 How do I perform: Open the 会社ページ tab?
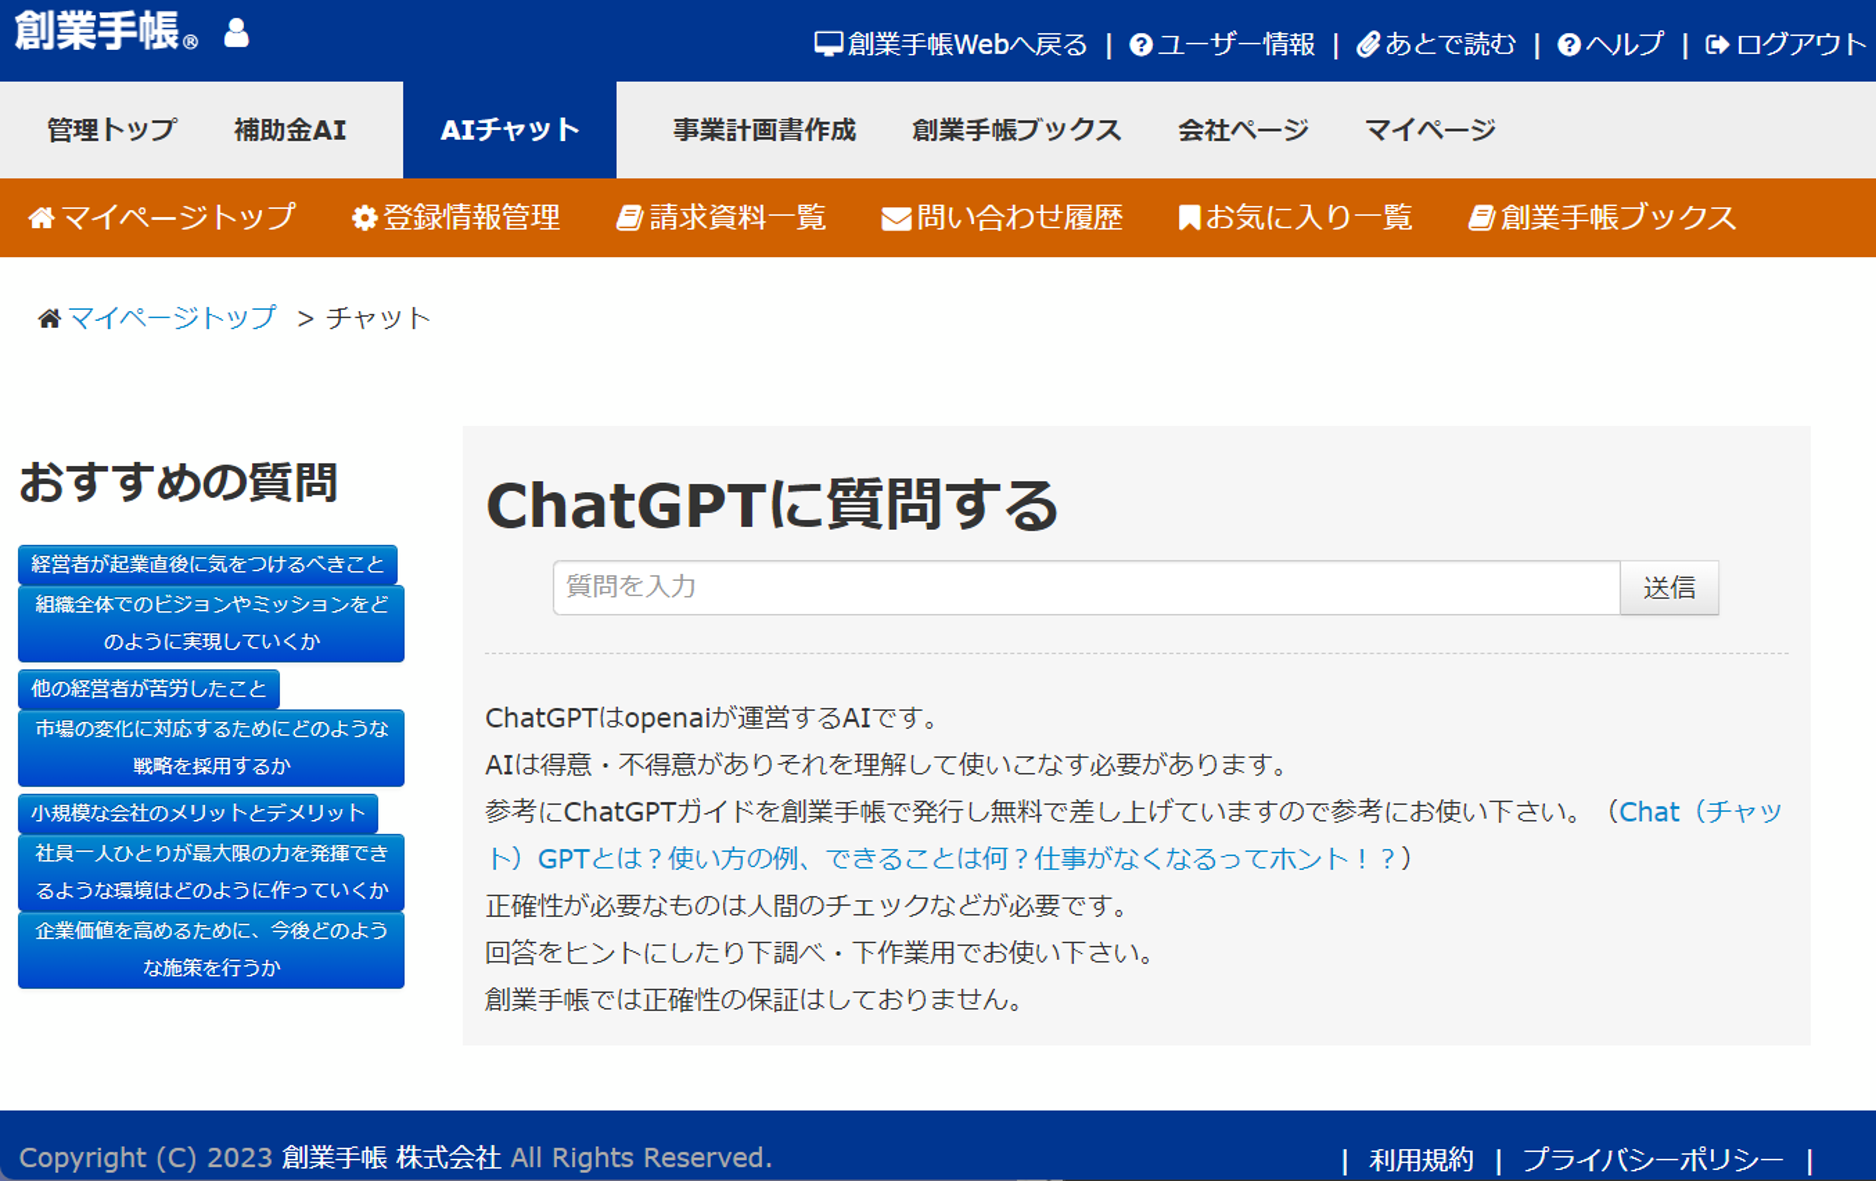point(1243,130)
